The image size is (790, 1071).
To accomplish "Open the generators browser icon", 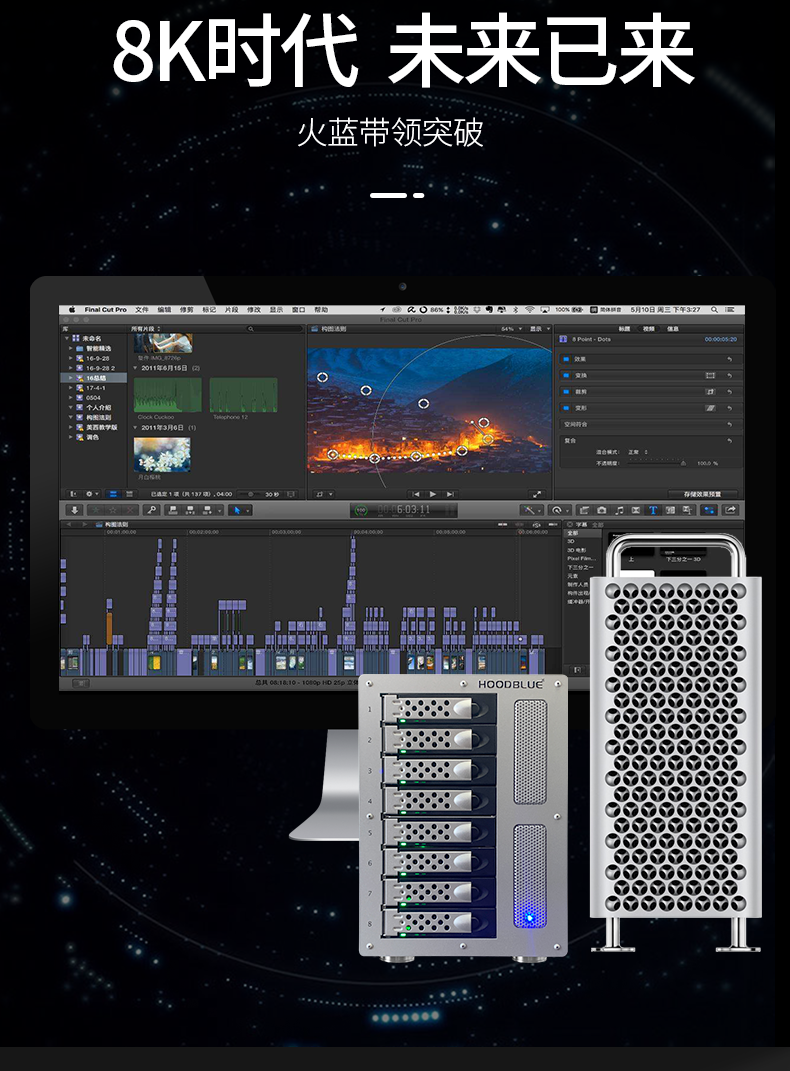I will [671, 510].
